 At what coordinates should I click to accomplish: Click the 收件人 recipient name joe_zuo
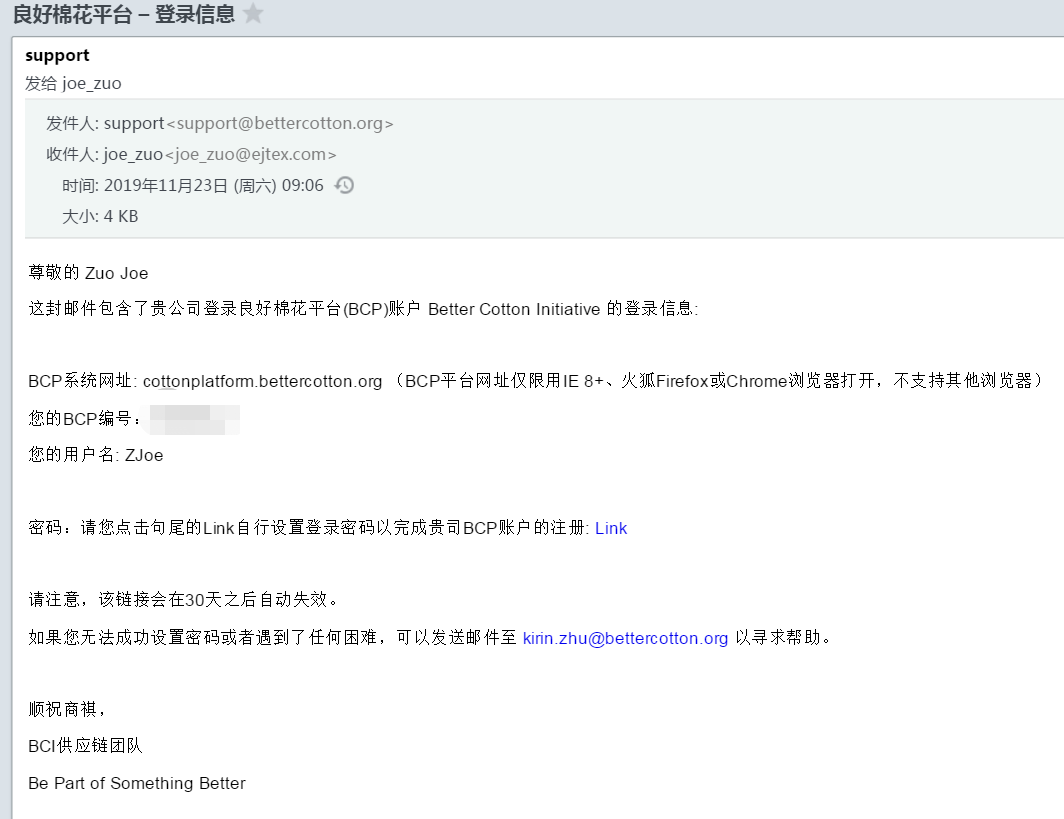[x=133, y=155]
